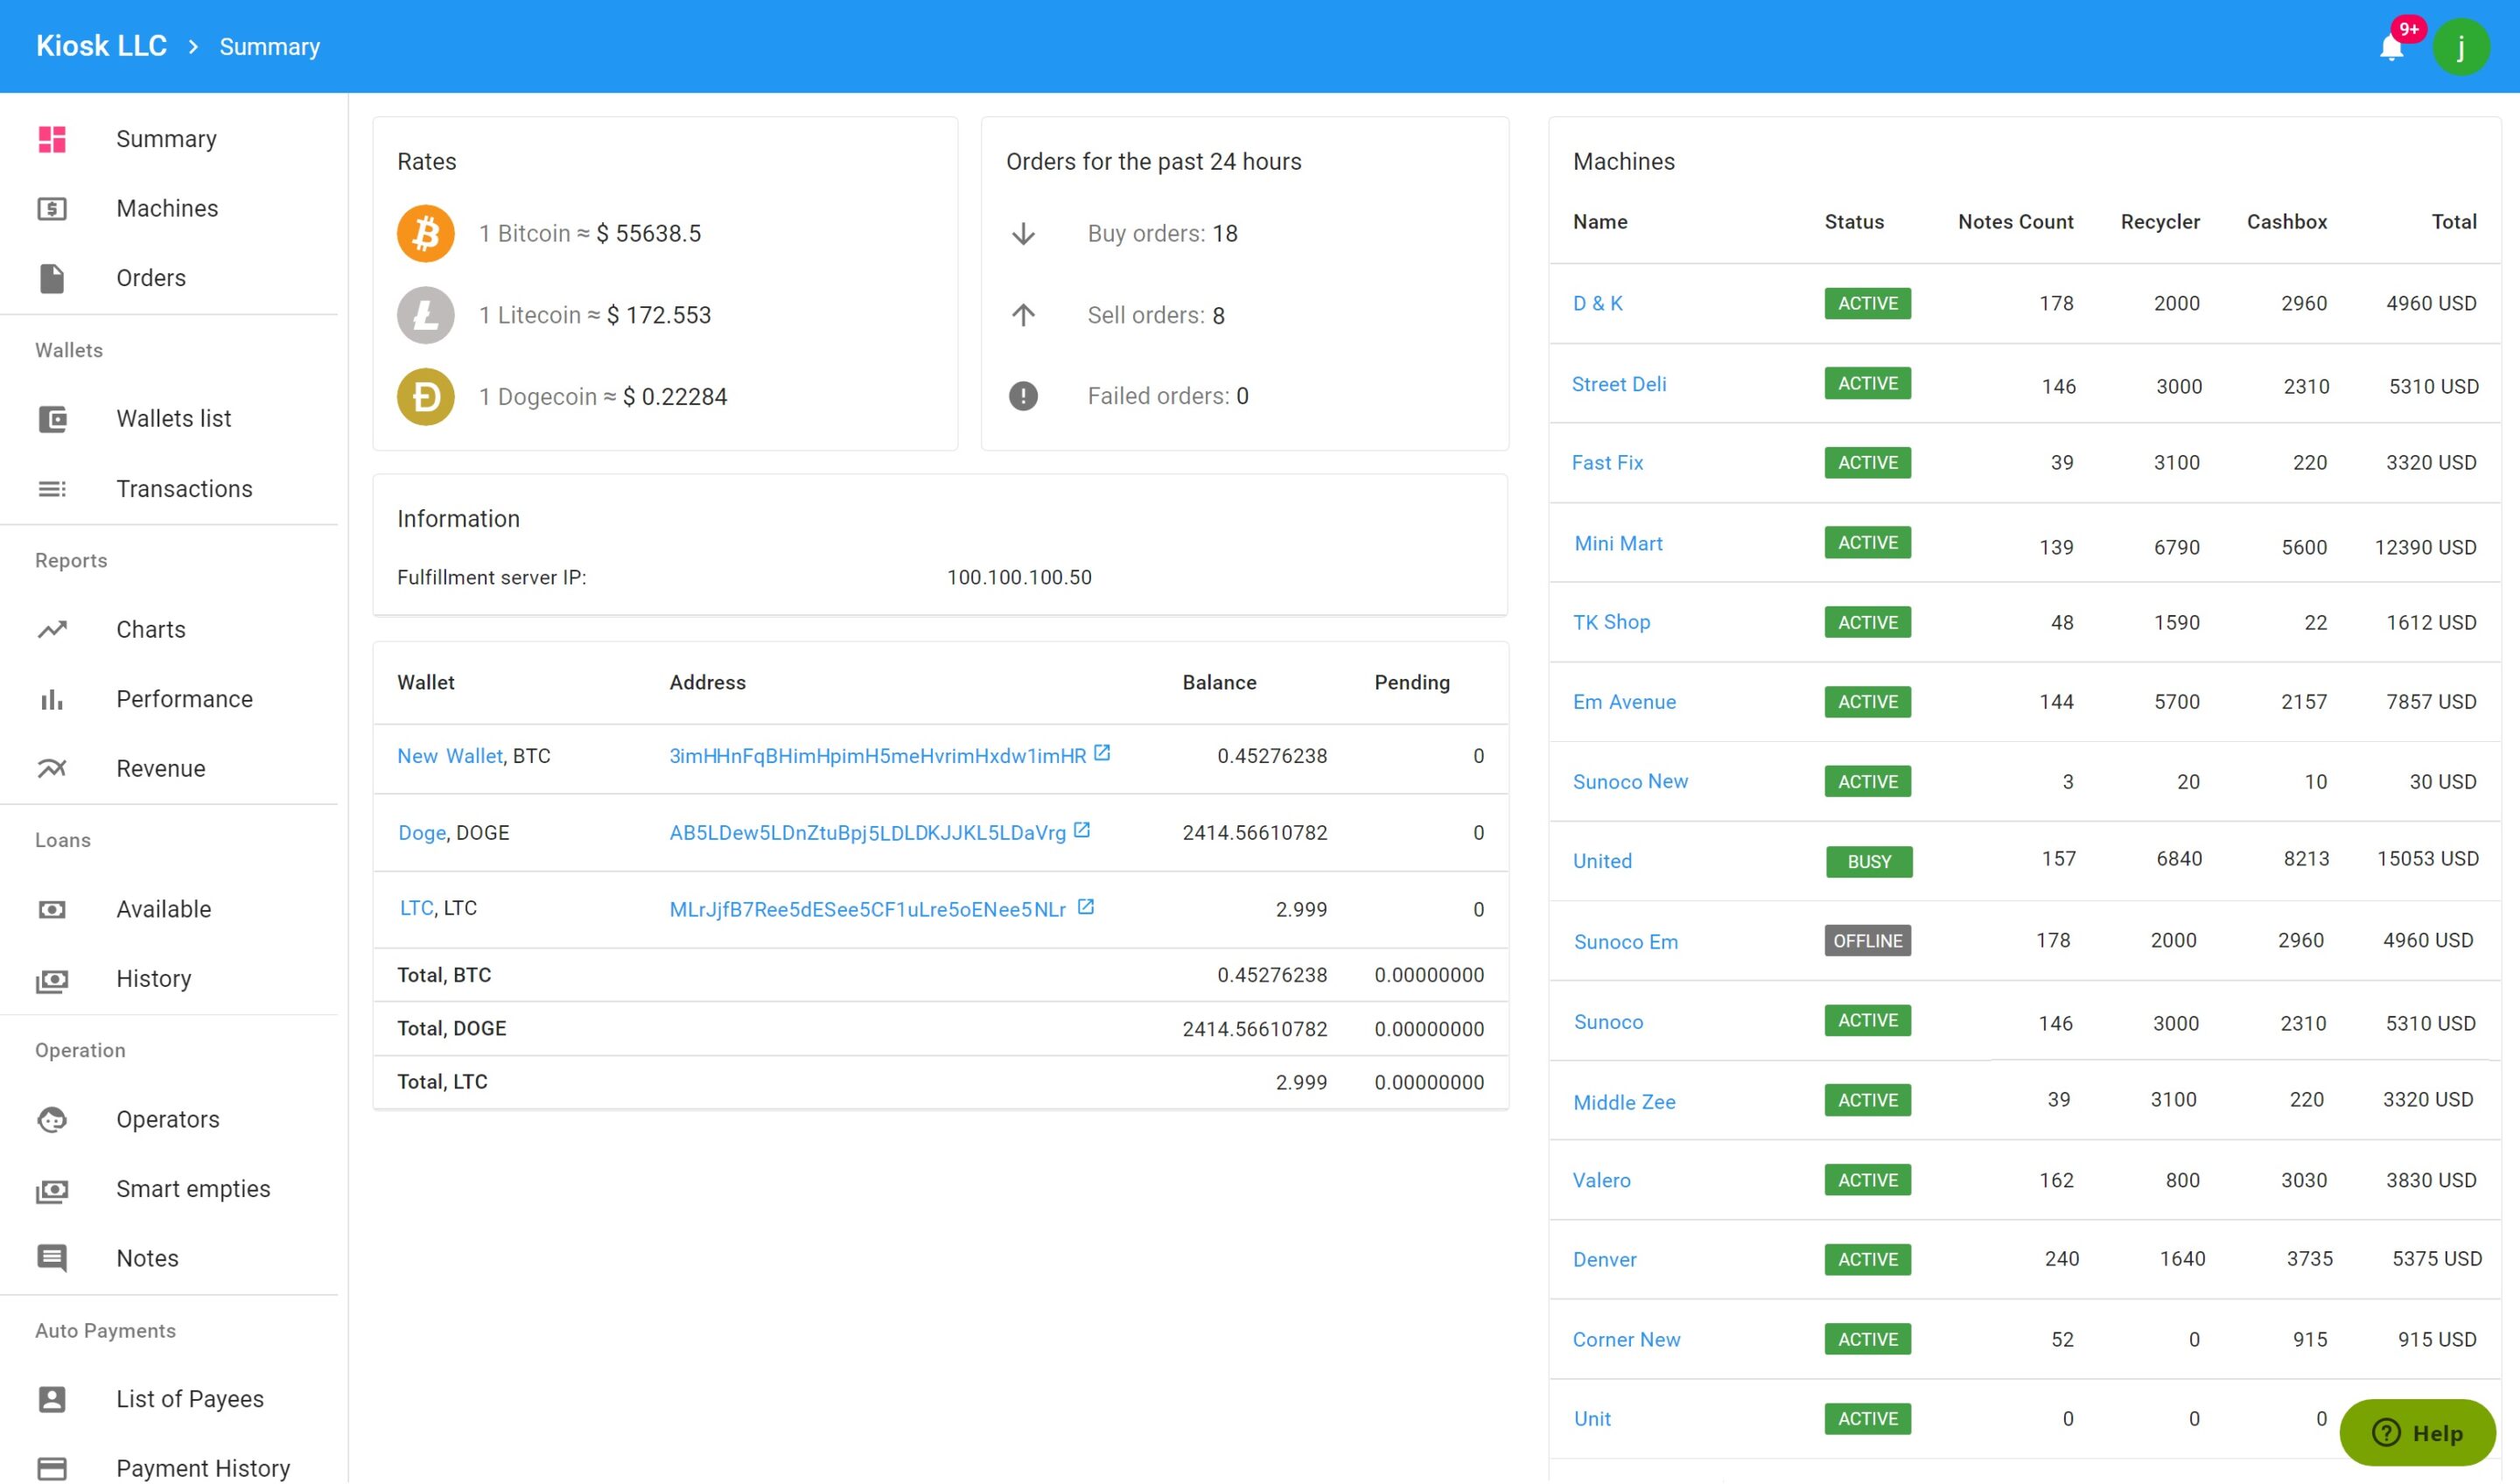Click the OFFLINE badge for Sunoco Em

pyautogui.click(x=1867, y=940)
